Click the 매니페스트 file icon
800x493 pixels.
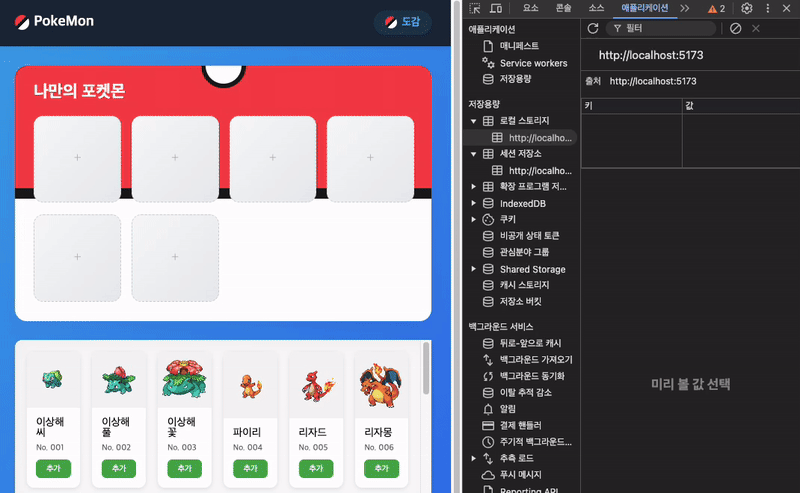pyautogui.click(x=488, y=46)
